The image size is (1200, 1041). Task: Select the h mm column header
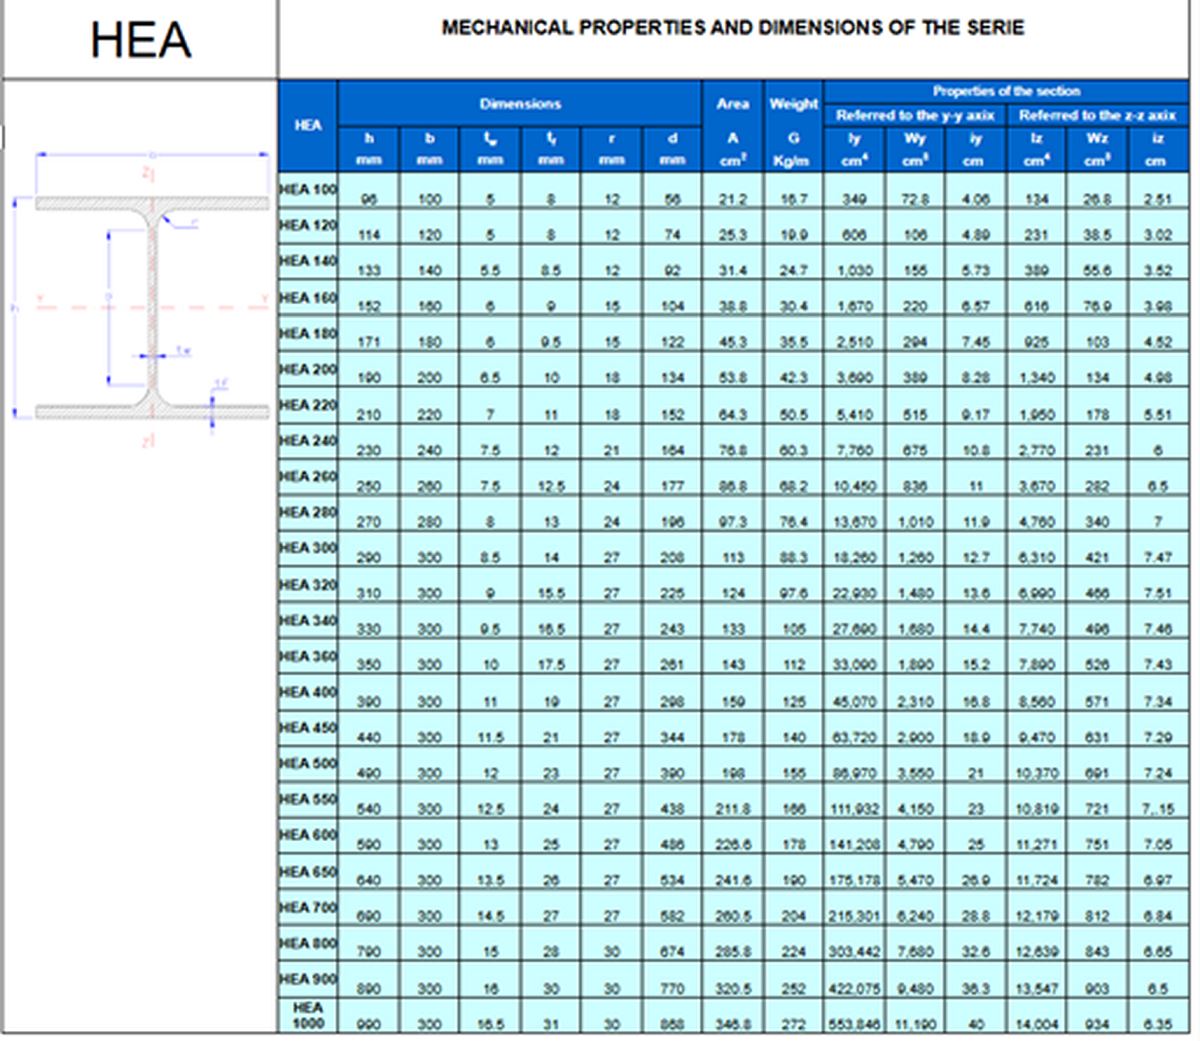pos(369,149)
